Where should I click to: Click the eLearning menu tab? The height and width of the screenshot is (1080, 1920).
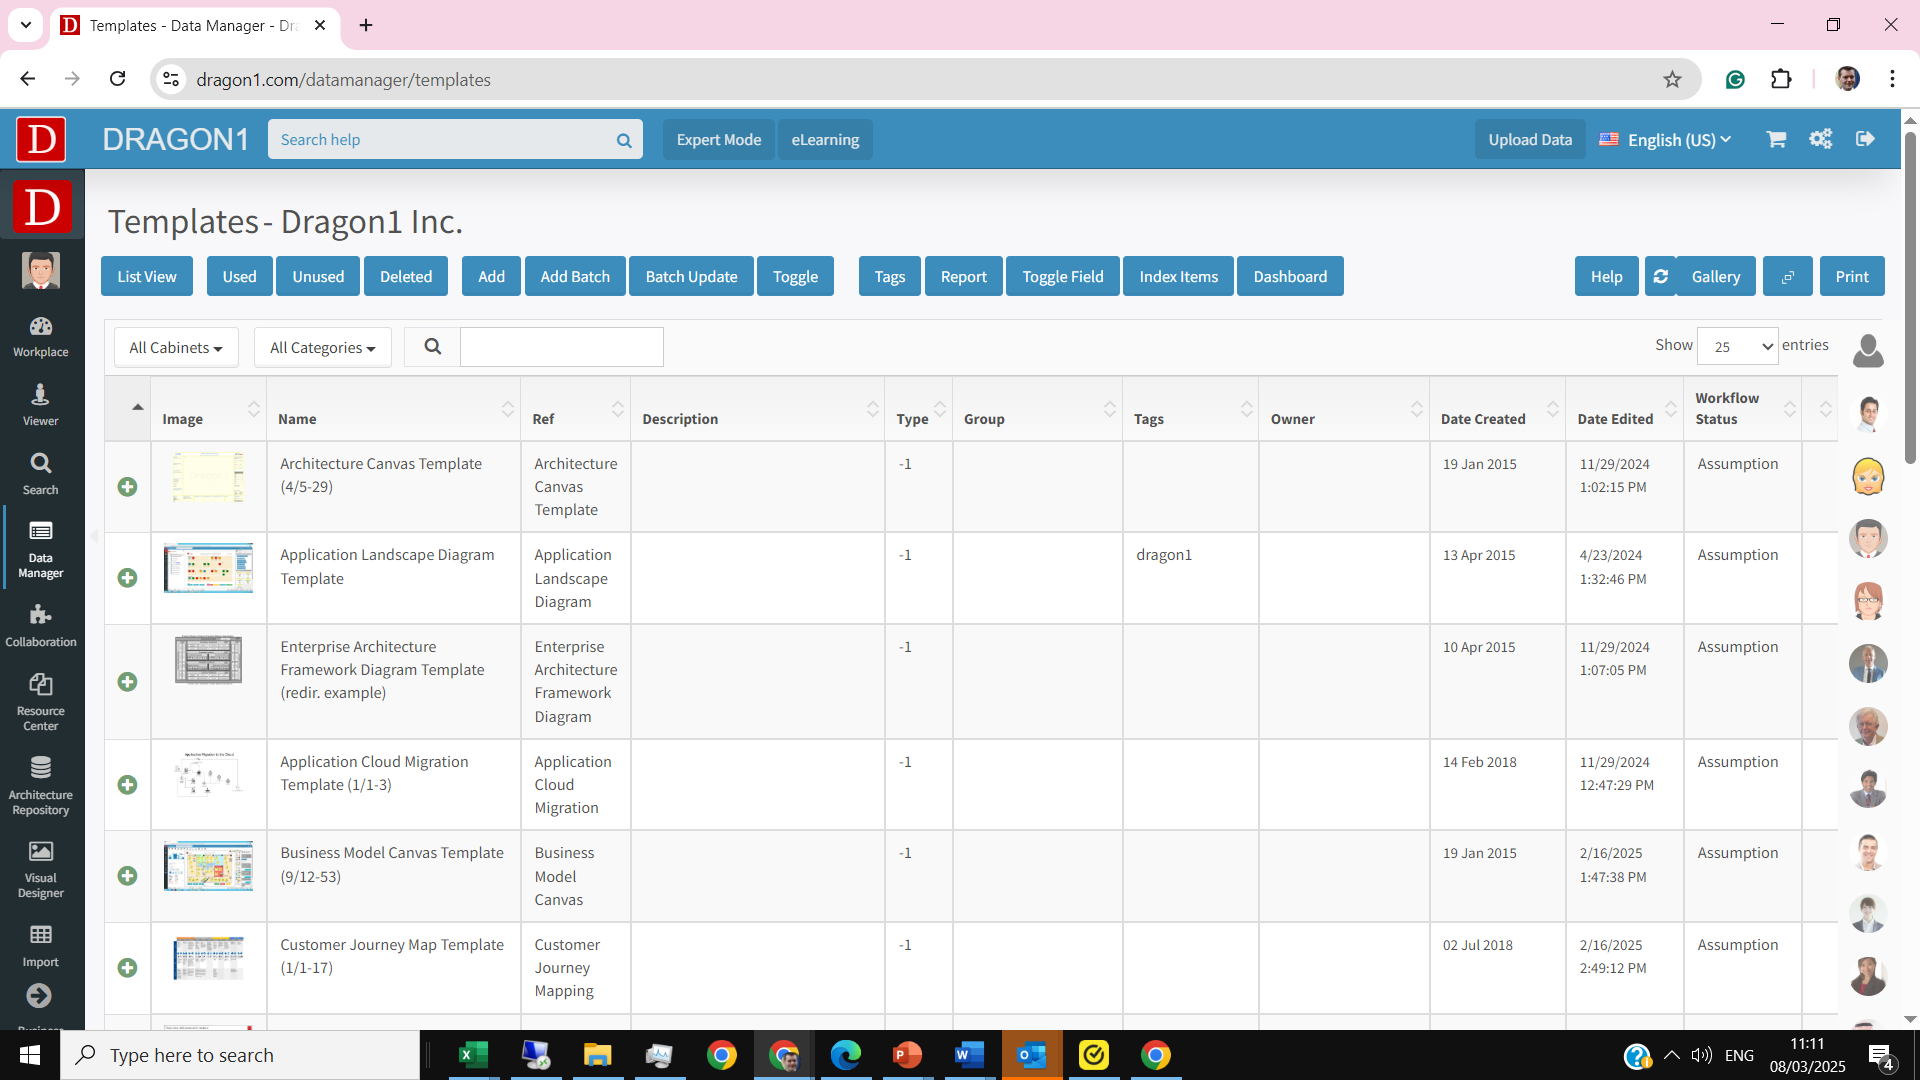point(825,138)
